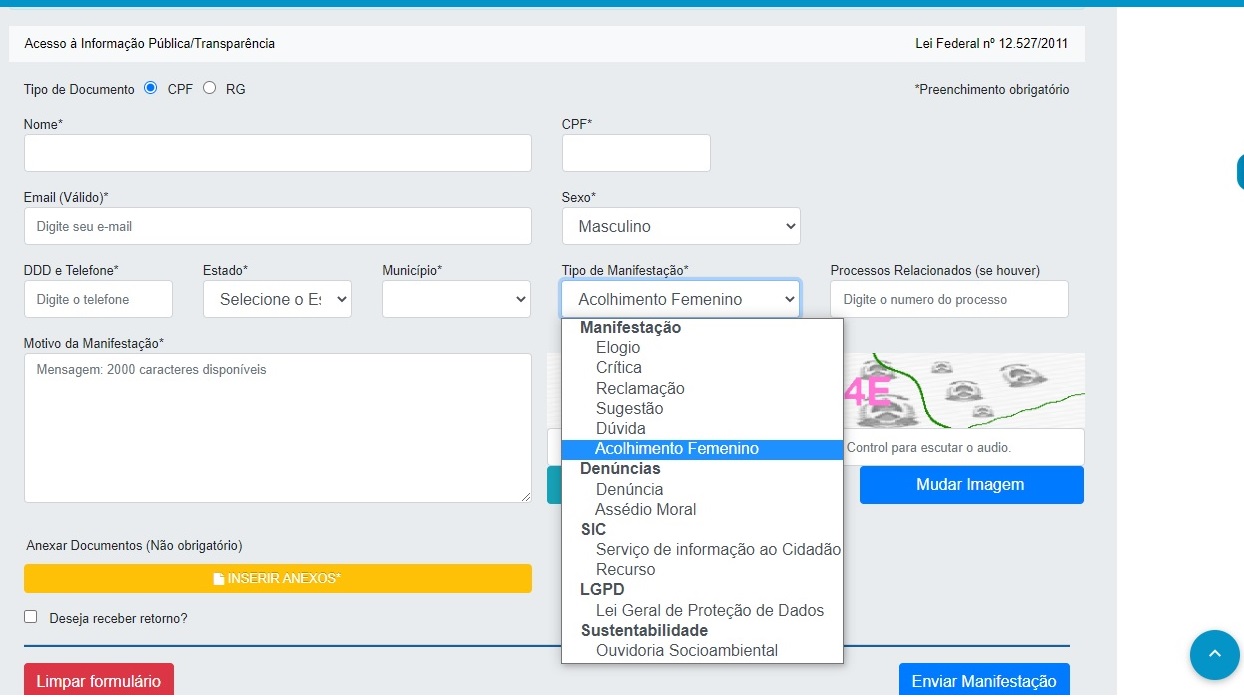1244x697 pixels.
Task: Click the Limpar formulário button
Action: pos(99,681)
